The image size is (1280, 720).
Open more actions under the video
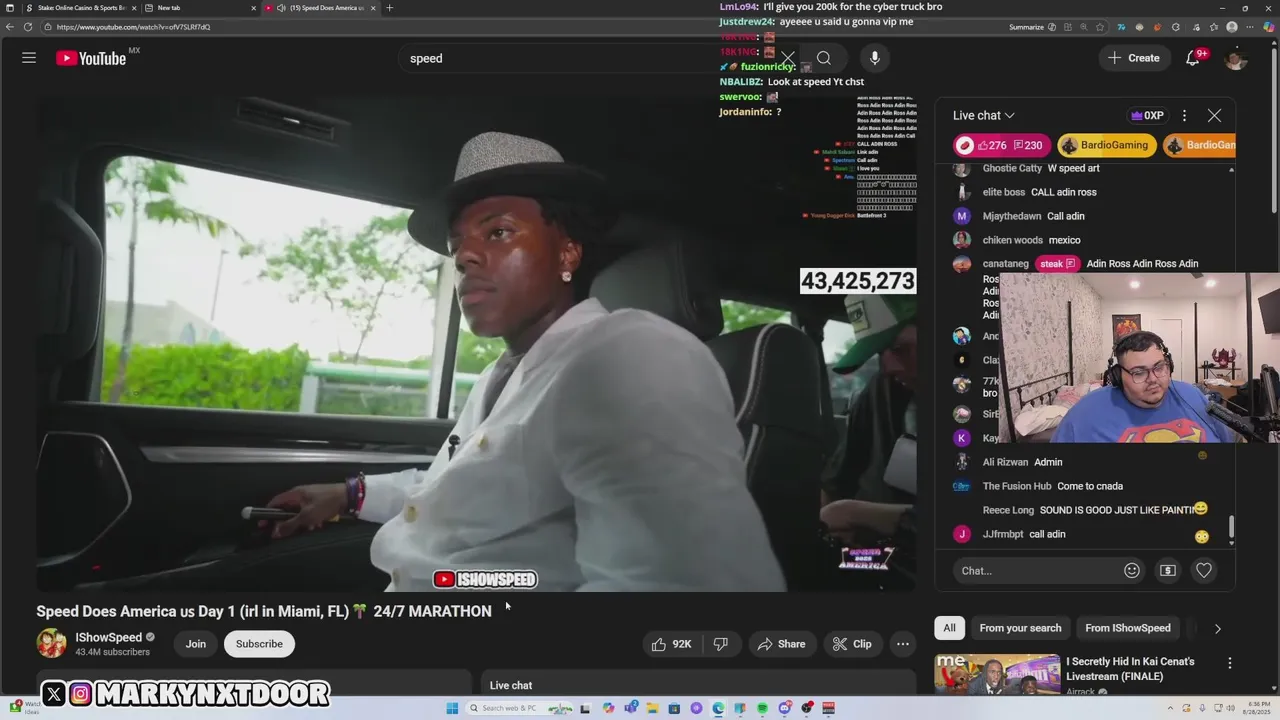903,644
